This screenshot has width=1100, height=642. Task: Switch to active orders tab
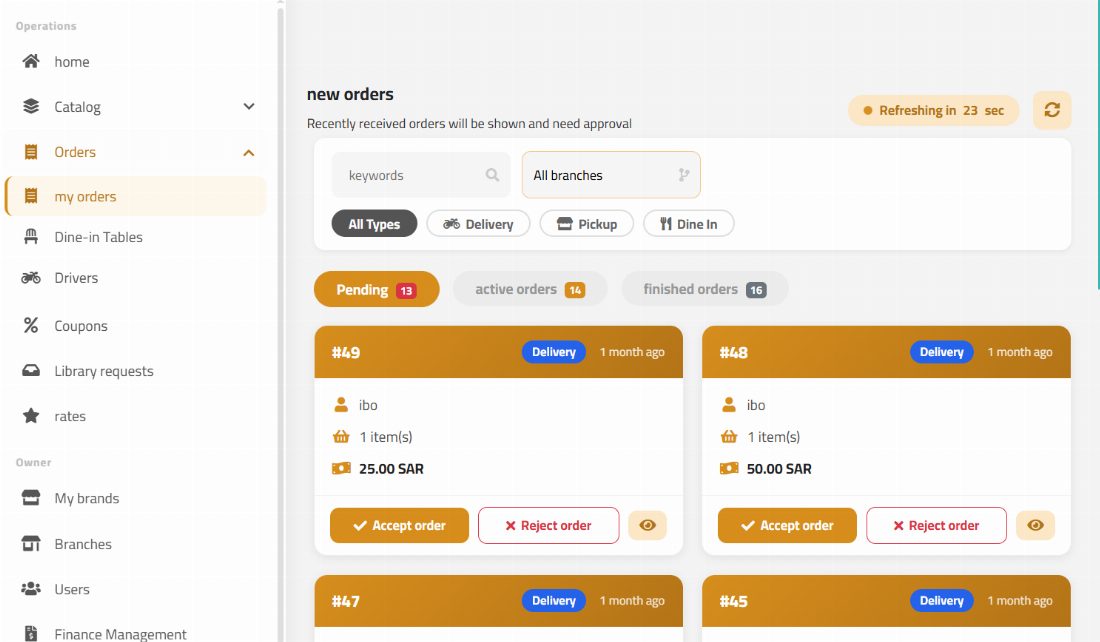pos(530,289)
